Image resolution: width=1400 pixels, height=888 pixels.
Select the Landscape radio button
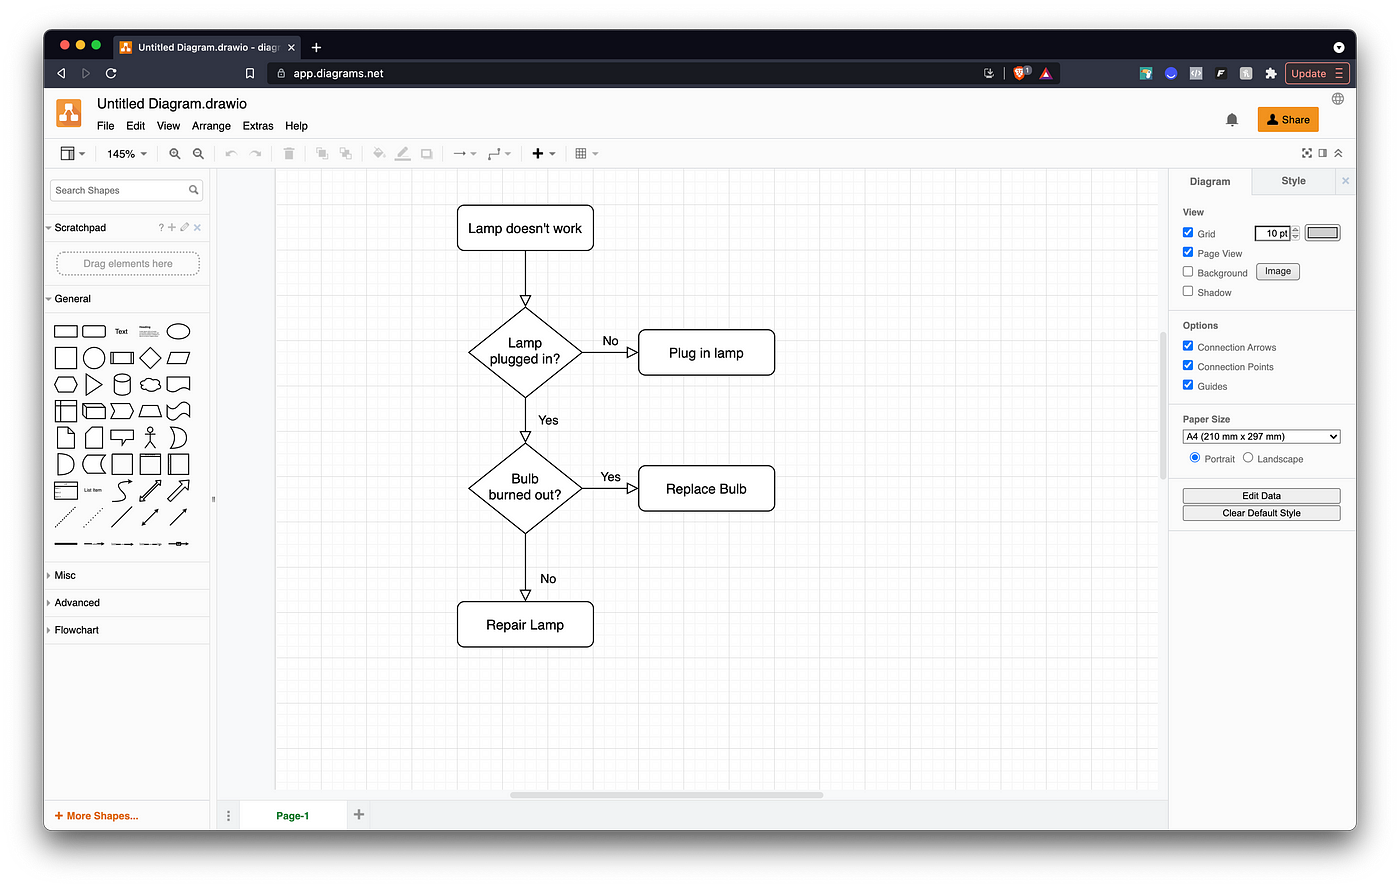tap(1248, 457)
